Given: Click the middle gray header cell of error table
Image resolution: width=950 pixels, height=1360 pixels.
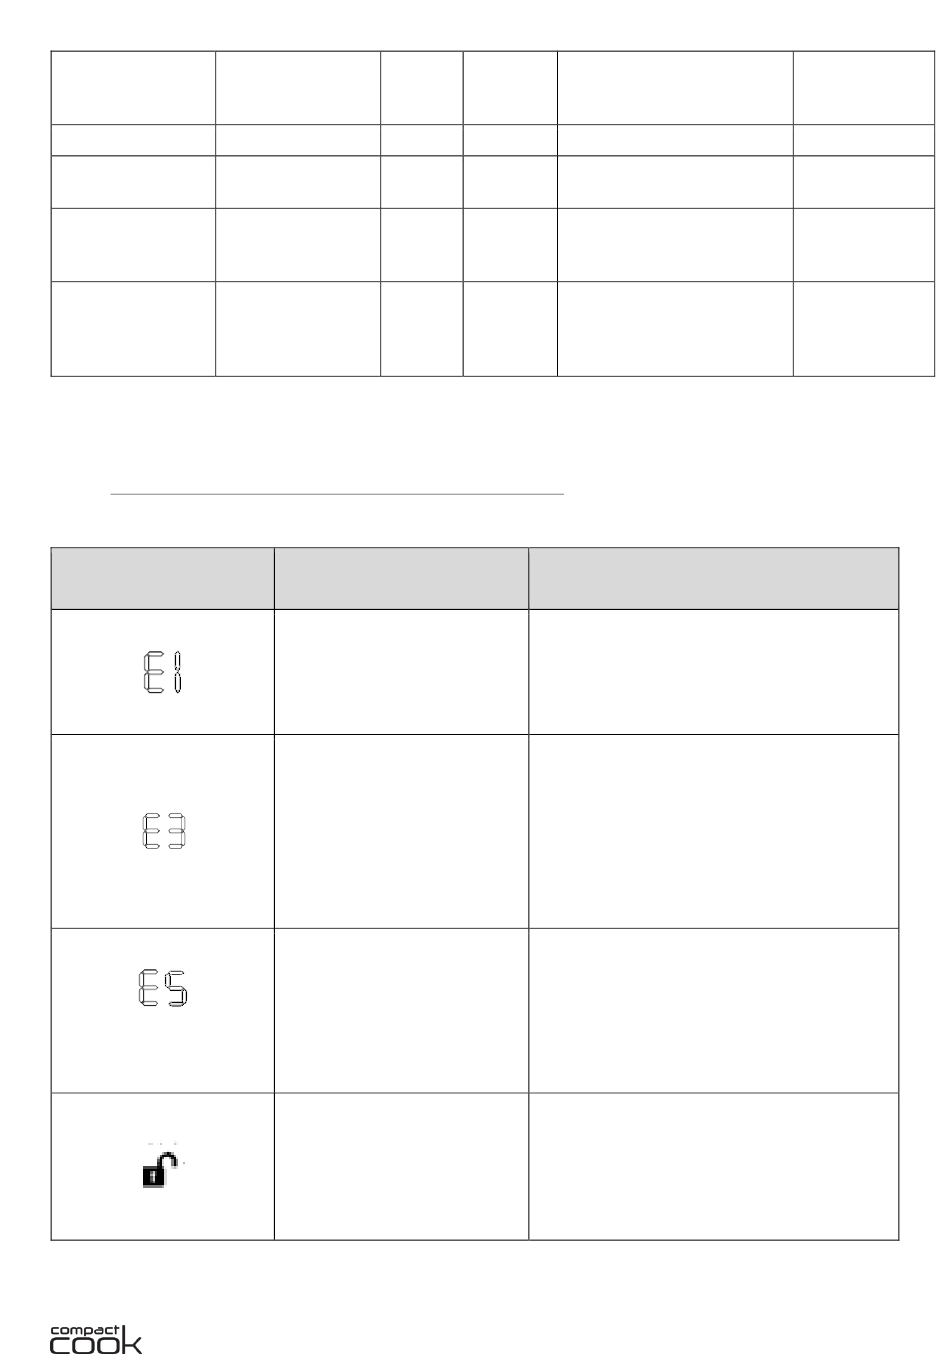Looking at the screenshot, I should 401,578.
